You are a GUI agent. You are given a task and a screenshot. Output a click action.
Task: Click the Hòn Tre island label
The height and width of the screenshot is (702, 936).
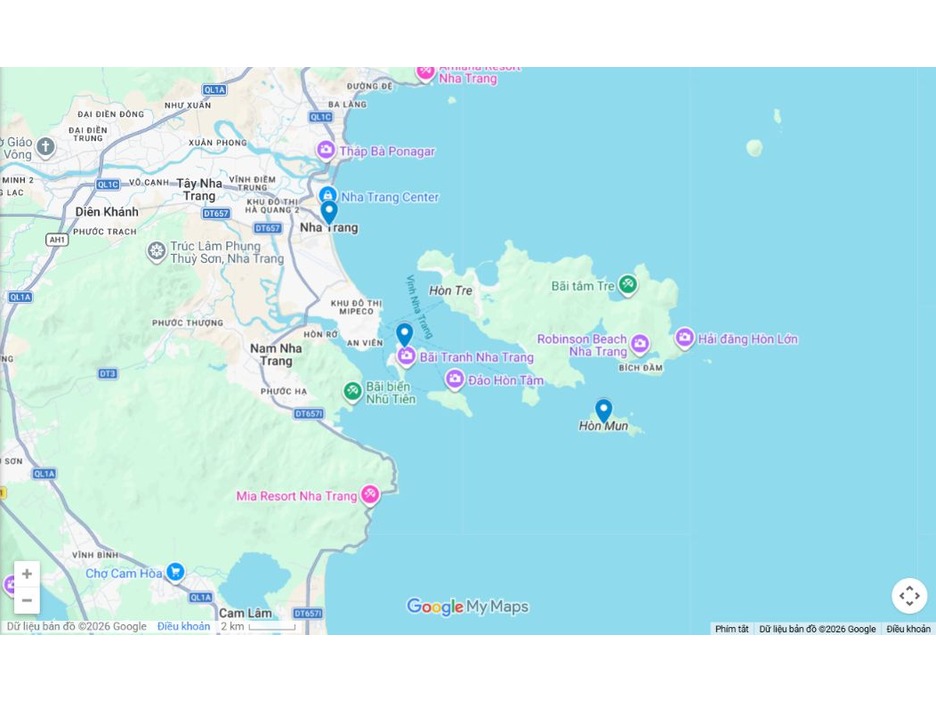pos(451,291)
